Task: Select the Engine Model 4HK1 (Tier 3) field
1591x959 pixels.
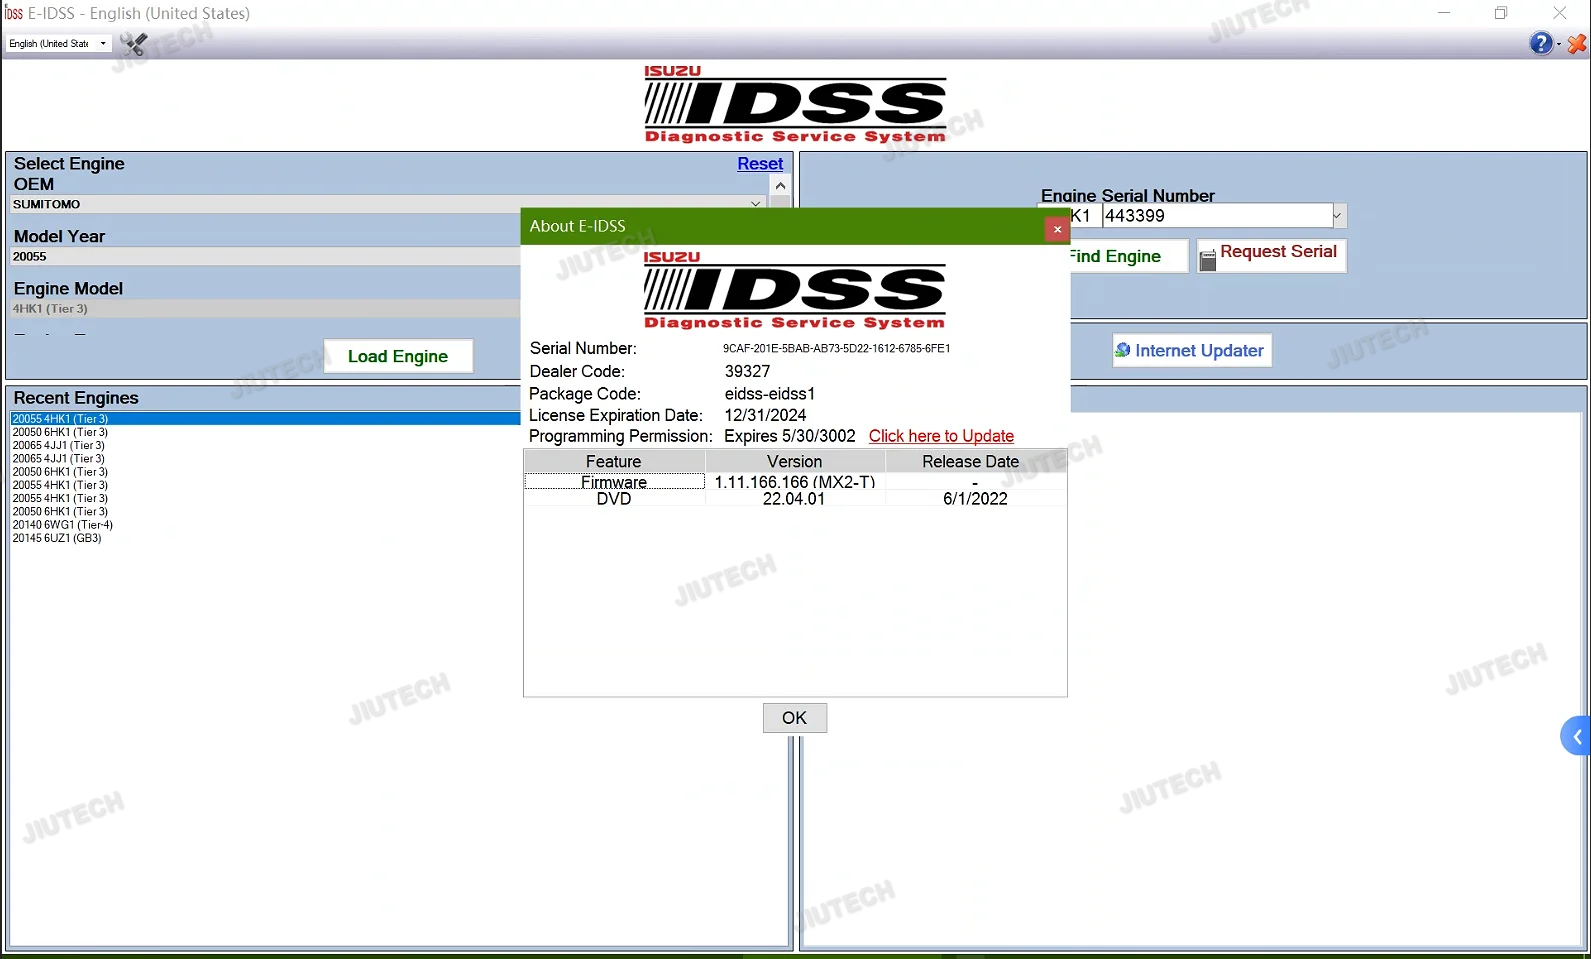Action: click(x=265, y=309)
